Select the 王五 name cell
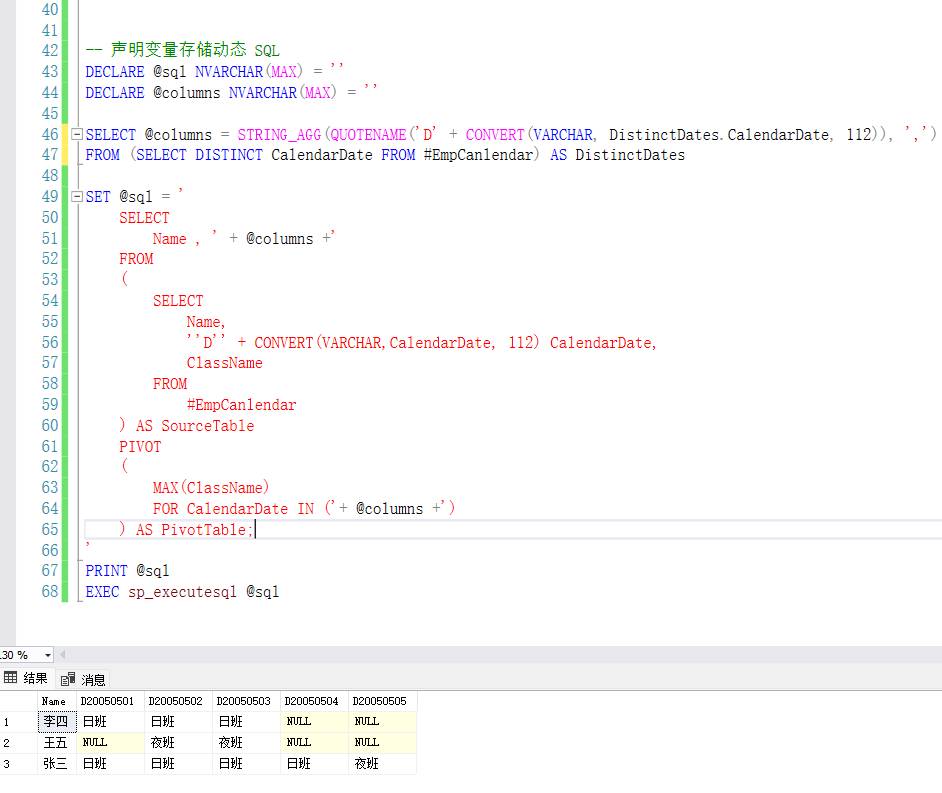The image size is (942, 793). coord(57,743)
